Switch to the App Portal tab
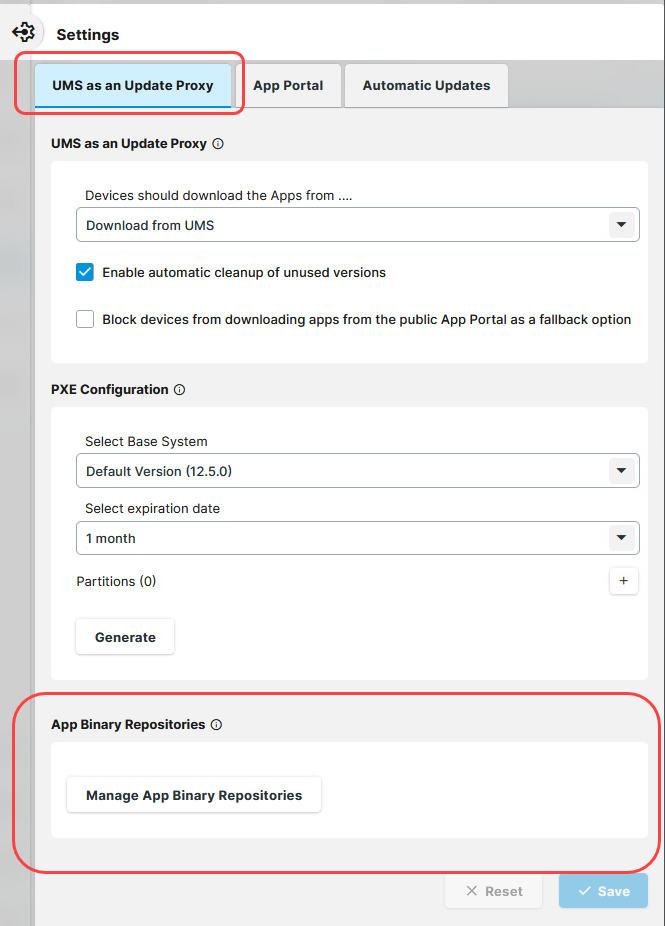This screenshot has width=665, height=926. click(x=288, y=86)
